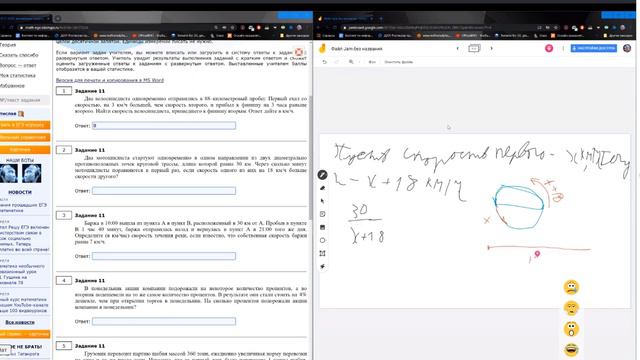640x360 pixels.
Task: Open the Jamboard home logo
Action: [322, 49]
